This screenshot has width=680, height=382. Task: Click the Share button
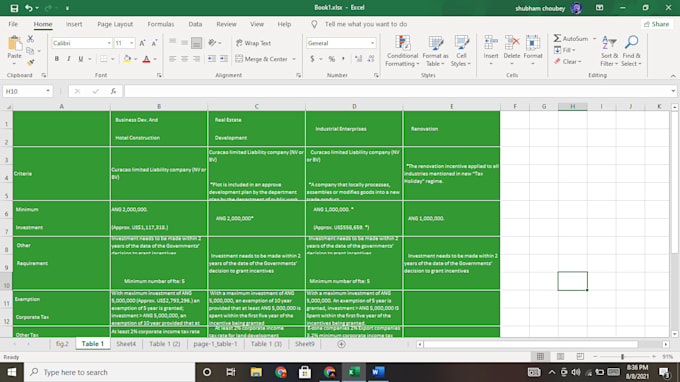657,24
